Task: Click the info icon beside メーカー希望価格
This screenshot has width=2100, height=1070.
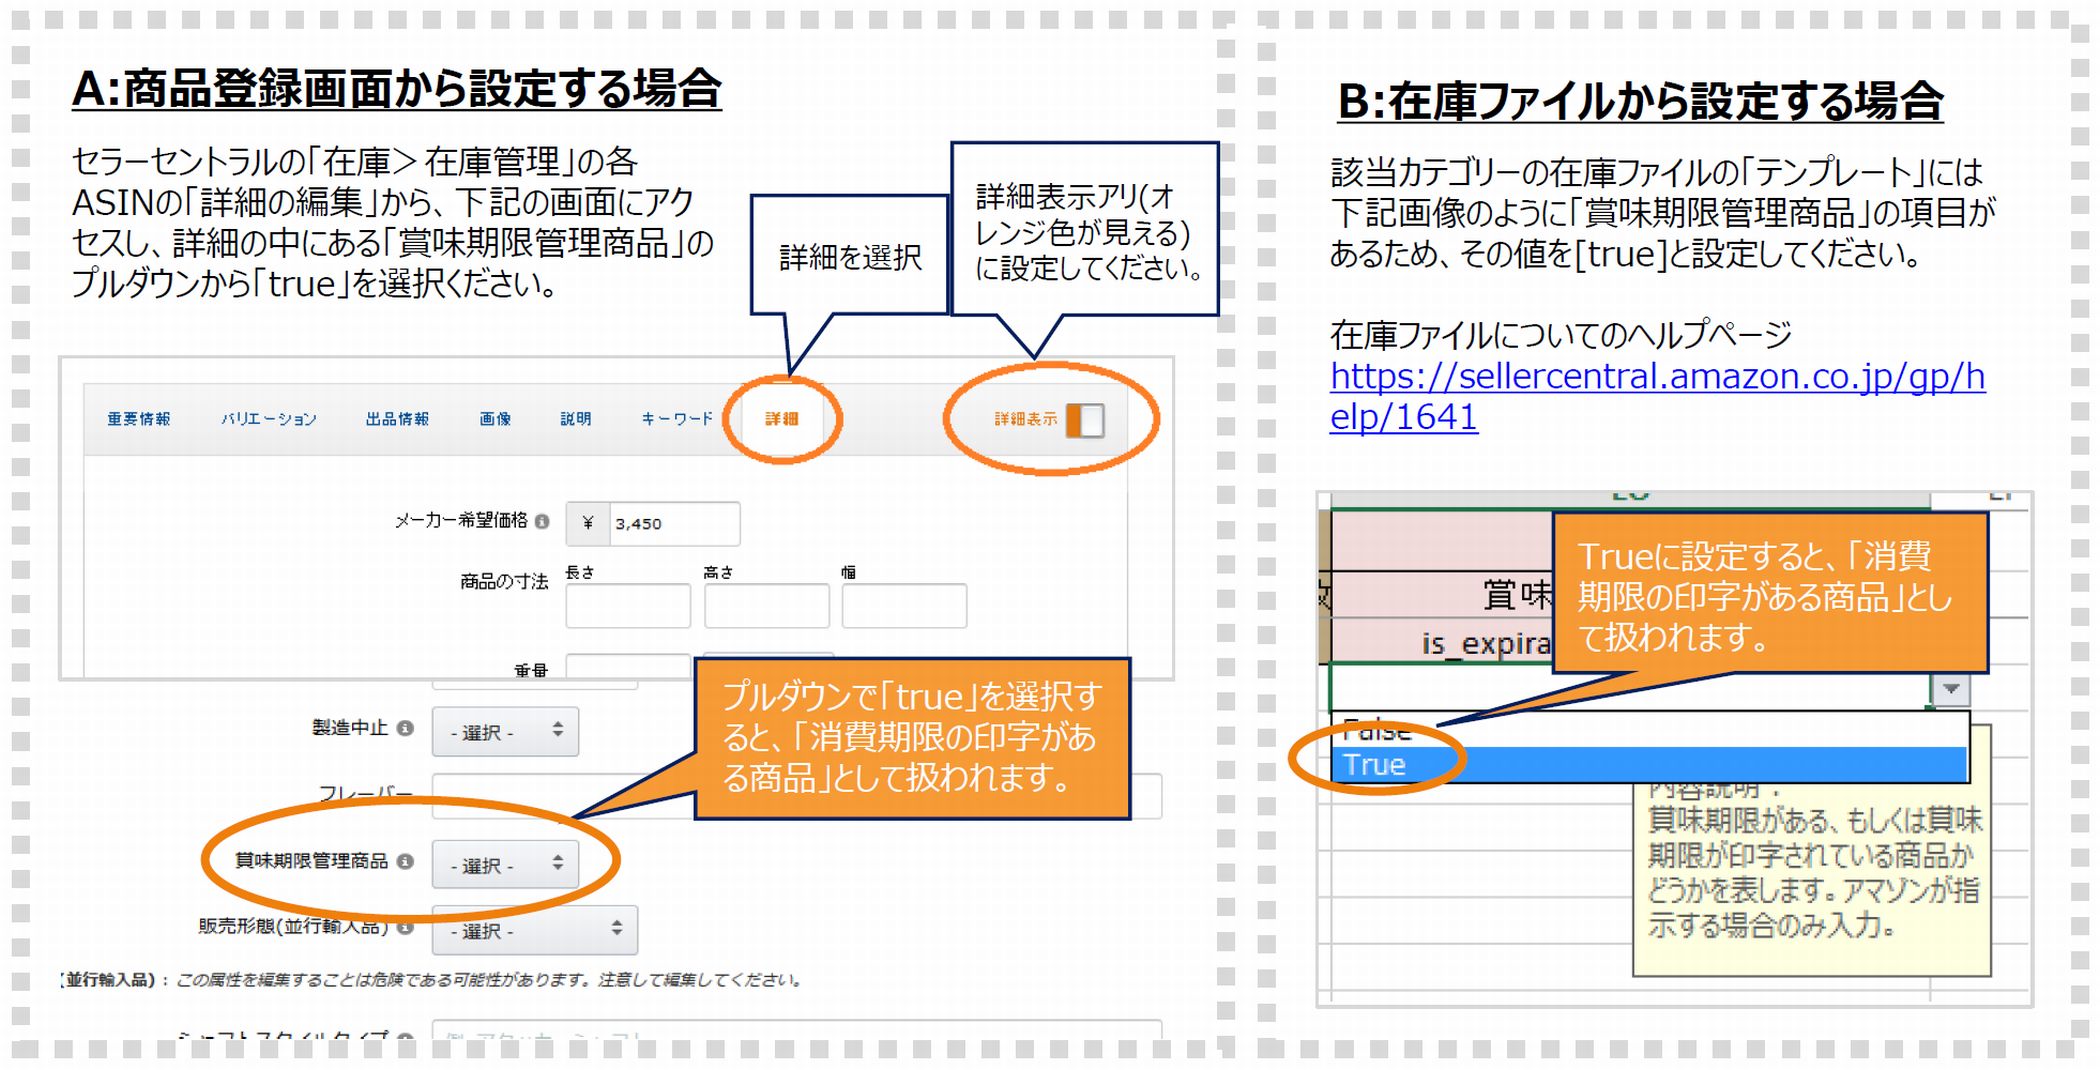Action: pyautogui.click(x=542, y=521)
